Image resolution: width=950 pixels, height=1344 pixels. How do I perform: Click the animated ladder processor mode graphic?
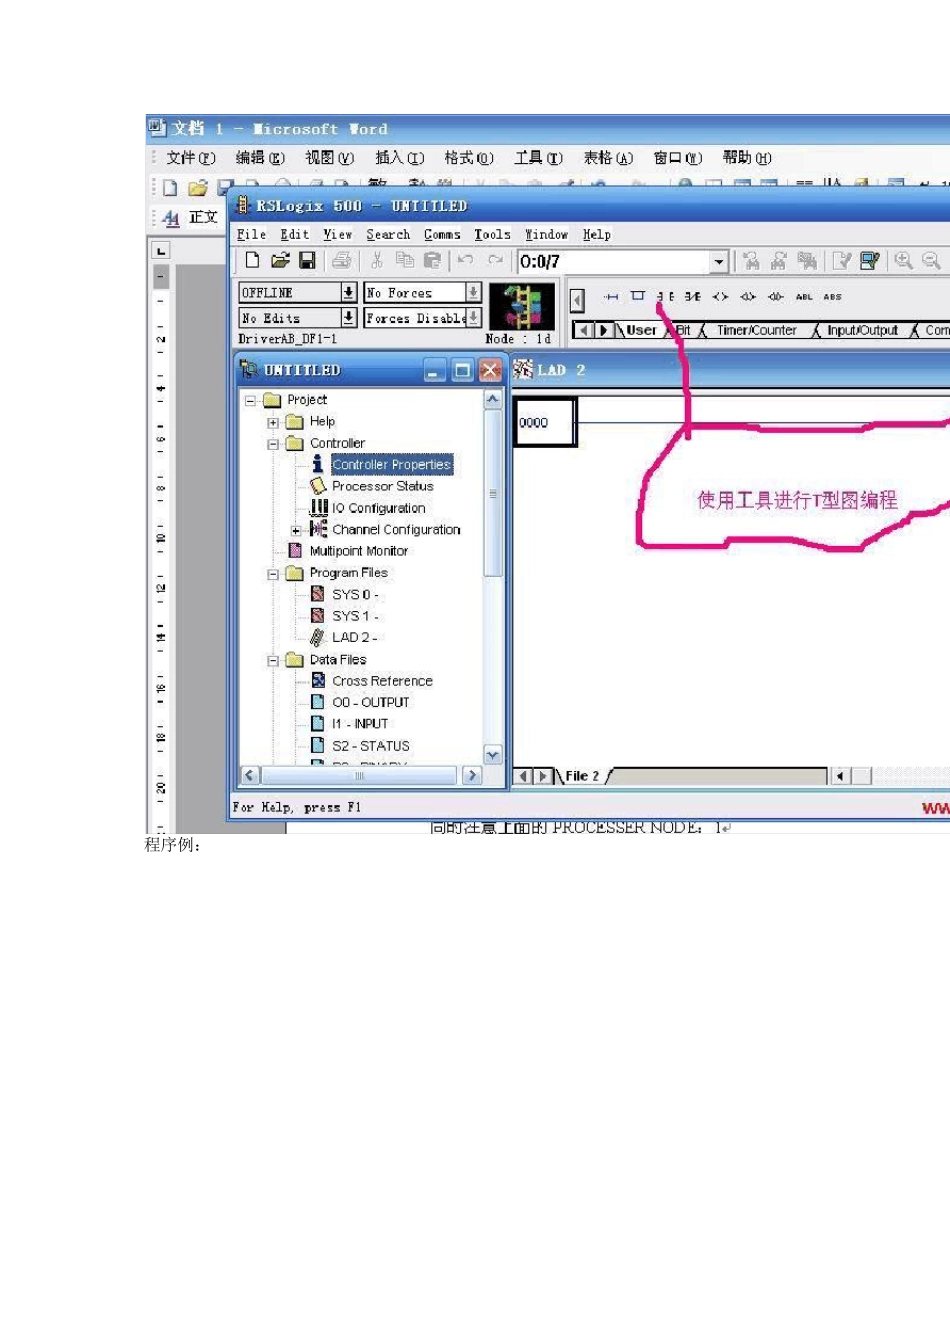click(x=522, y=306)
